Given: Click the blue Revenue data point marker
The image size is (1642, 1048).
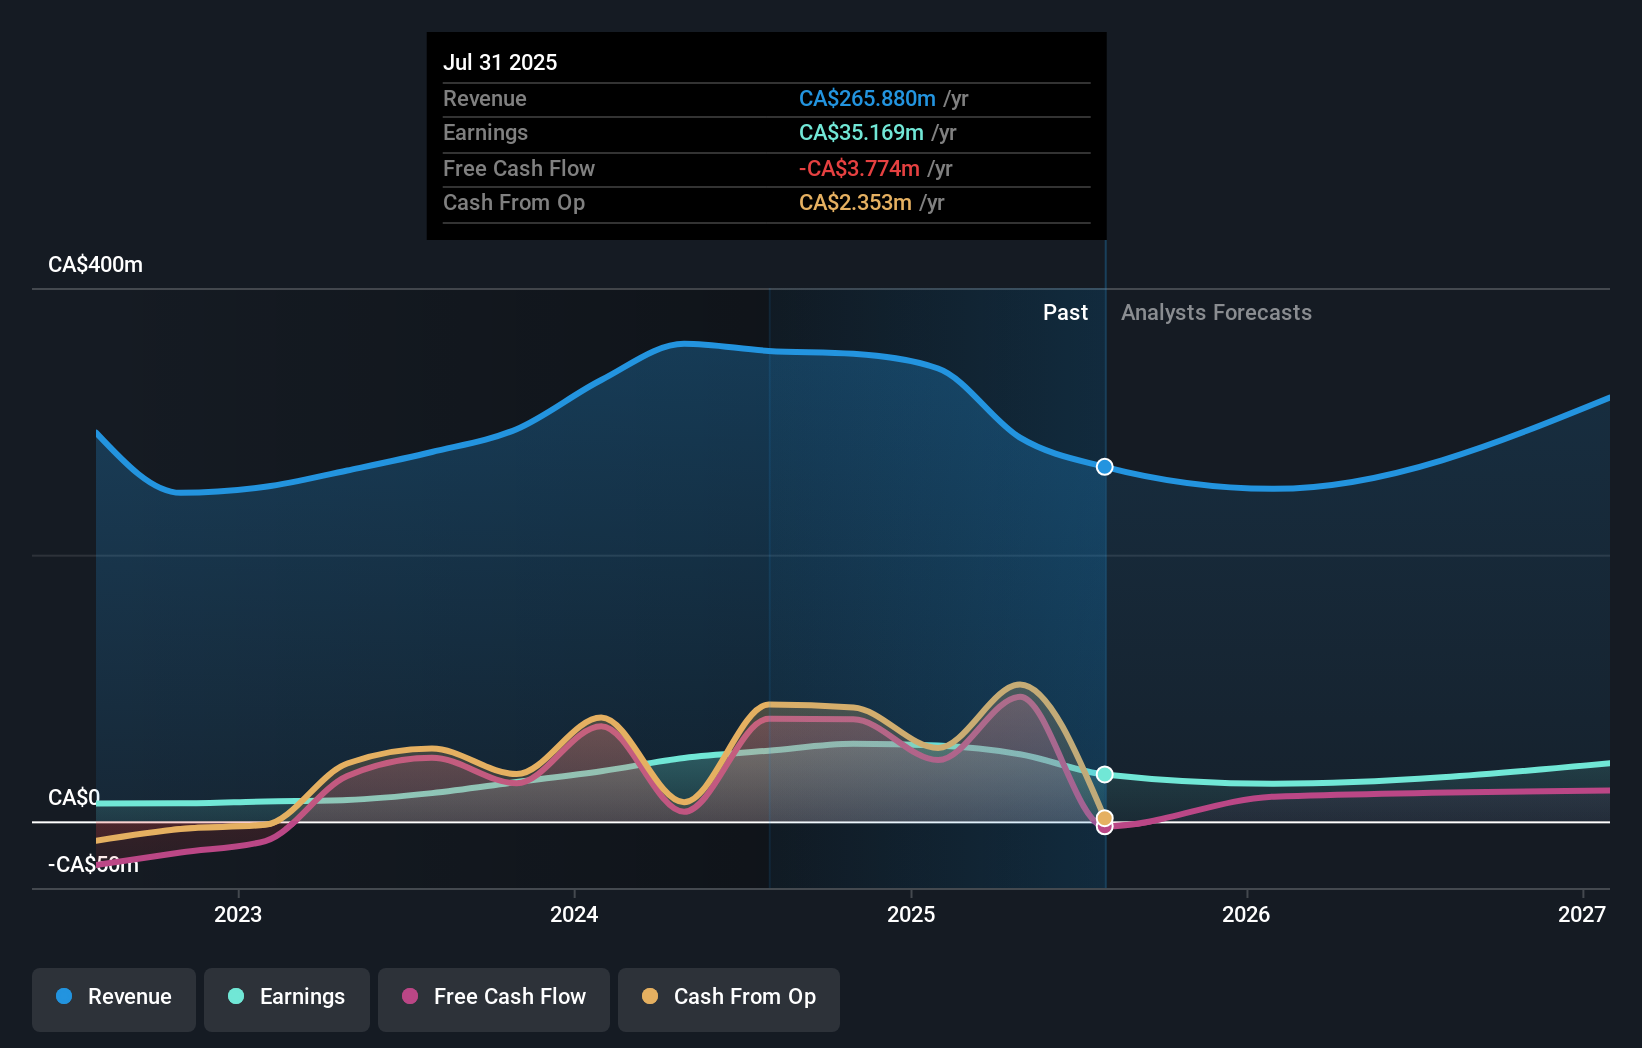Looking at the screenshot, I should tap(1104, 467).
